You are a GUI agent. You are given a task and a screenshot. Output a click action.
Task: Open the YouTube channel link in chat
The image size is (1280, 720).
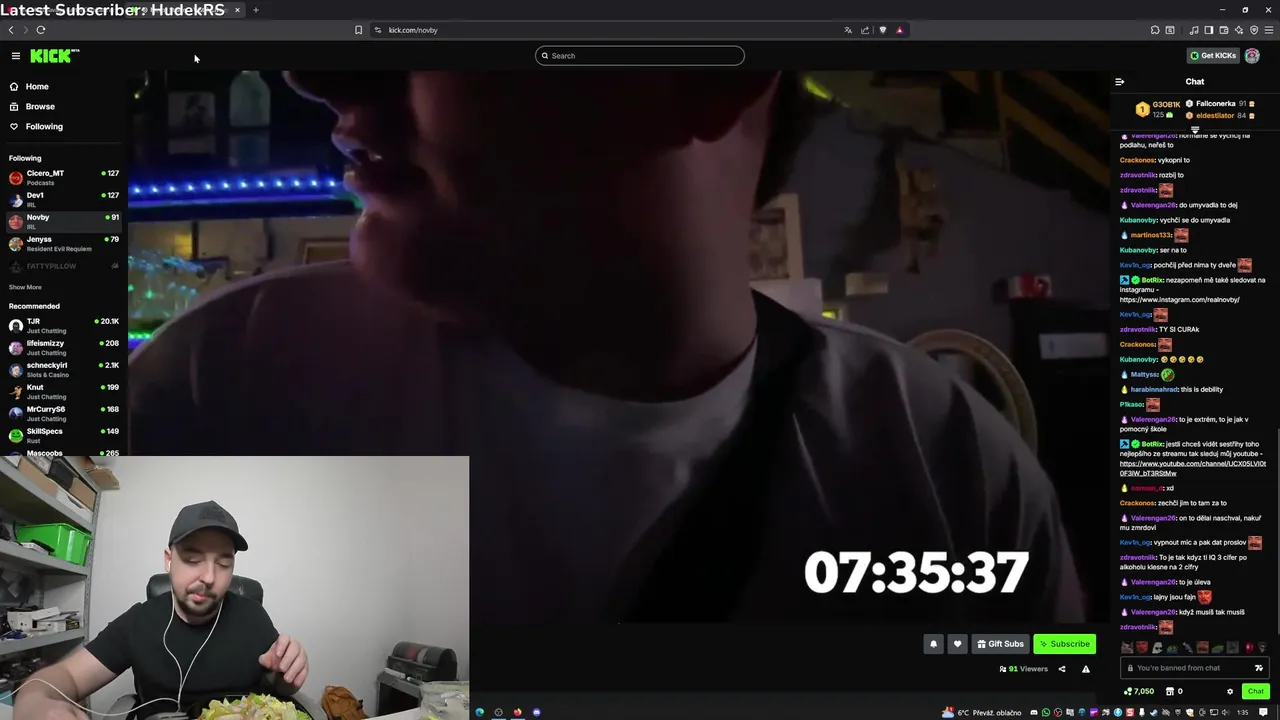[1192, 469]
